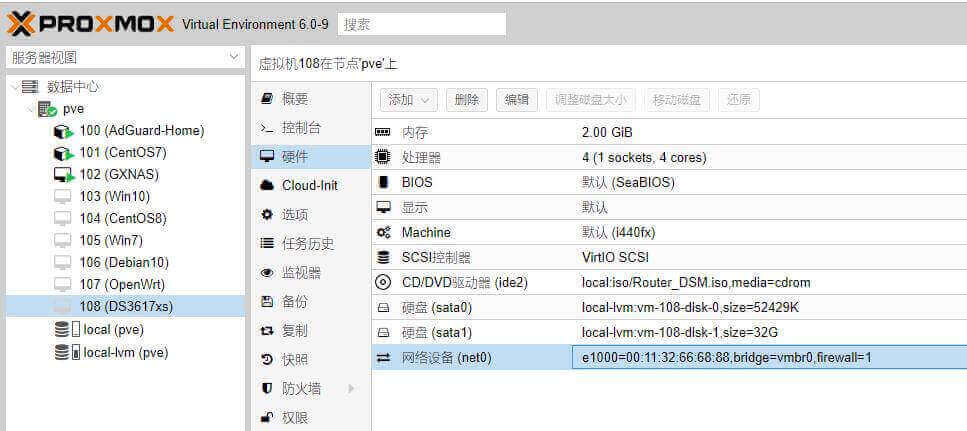Open the 添加 dropdown button

[x=408, y=100]
